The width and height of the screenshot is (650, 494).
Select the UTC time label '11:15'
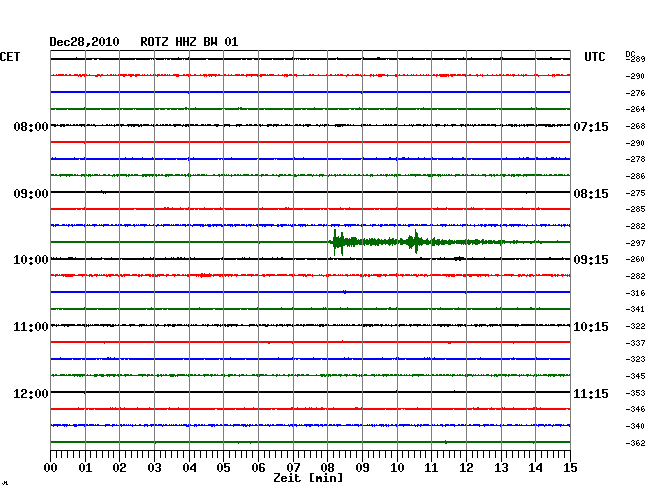pos(591,394)
